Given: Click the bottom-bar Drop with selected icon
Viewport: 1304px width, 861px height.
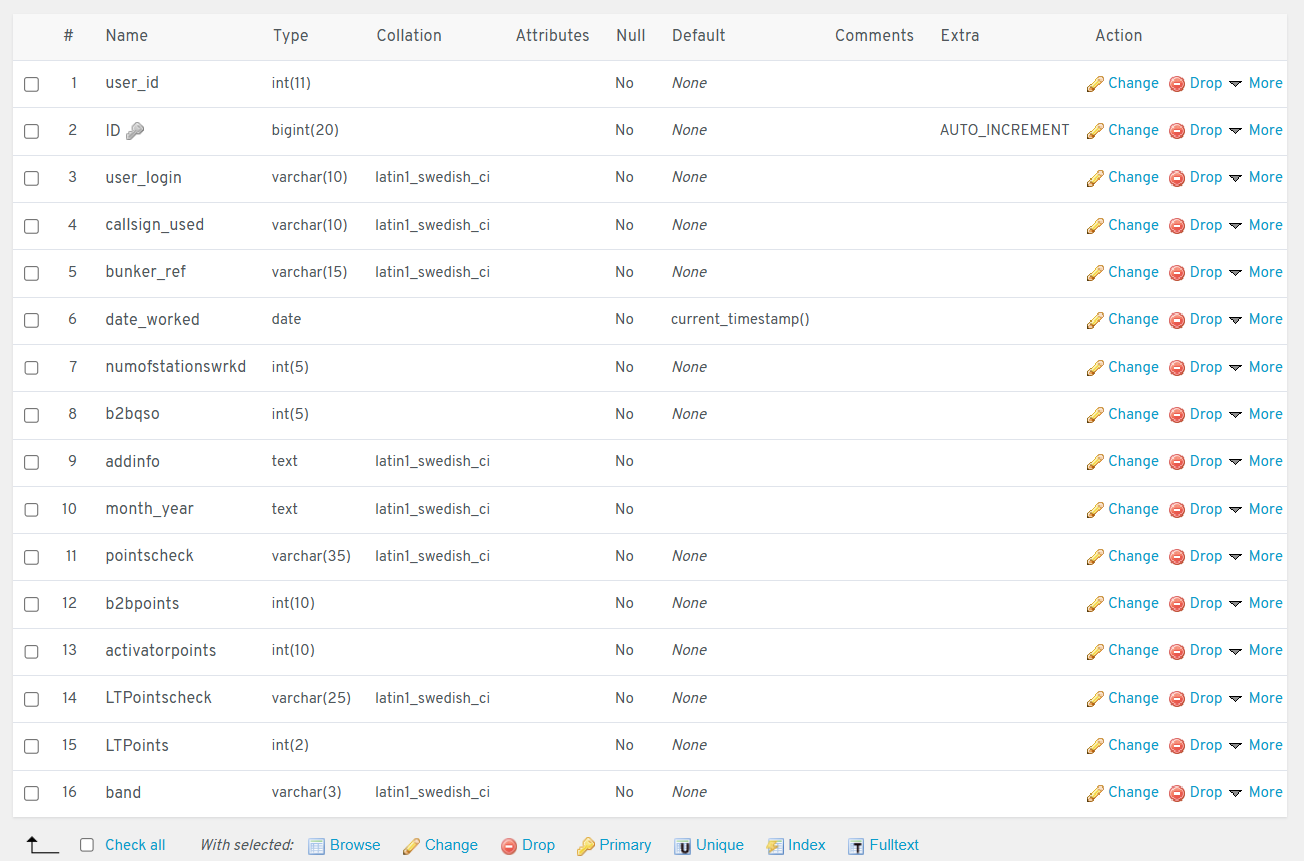Looking at the screenshot, I should click(509, 846).
